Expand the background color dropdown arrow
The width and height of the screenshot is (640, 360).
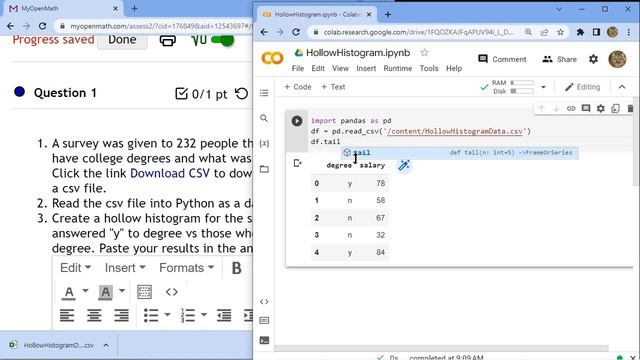point(122,291)
